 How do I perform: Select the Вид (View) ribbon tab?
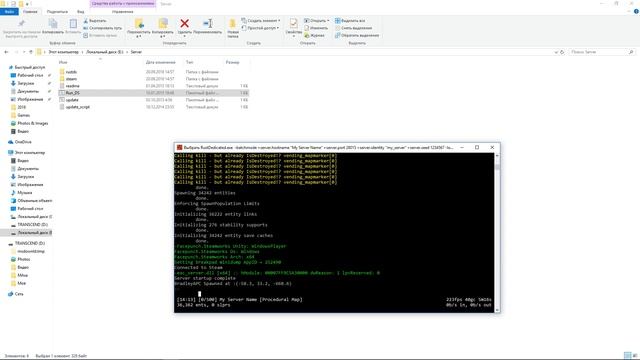pos(81,11)
